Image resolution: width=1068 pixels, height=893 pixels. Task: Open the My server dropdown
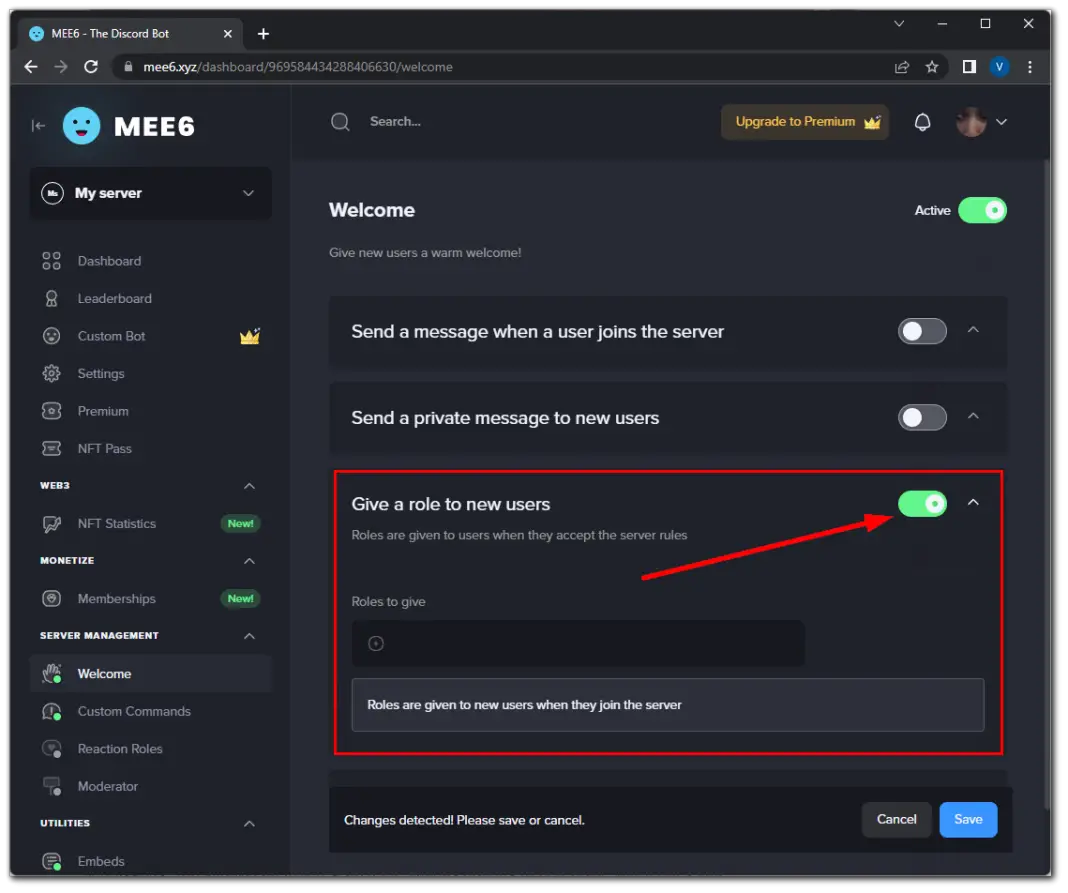150,193
